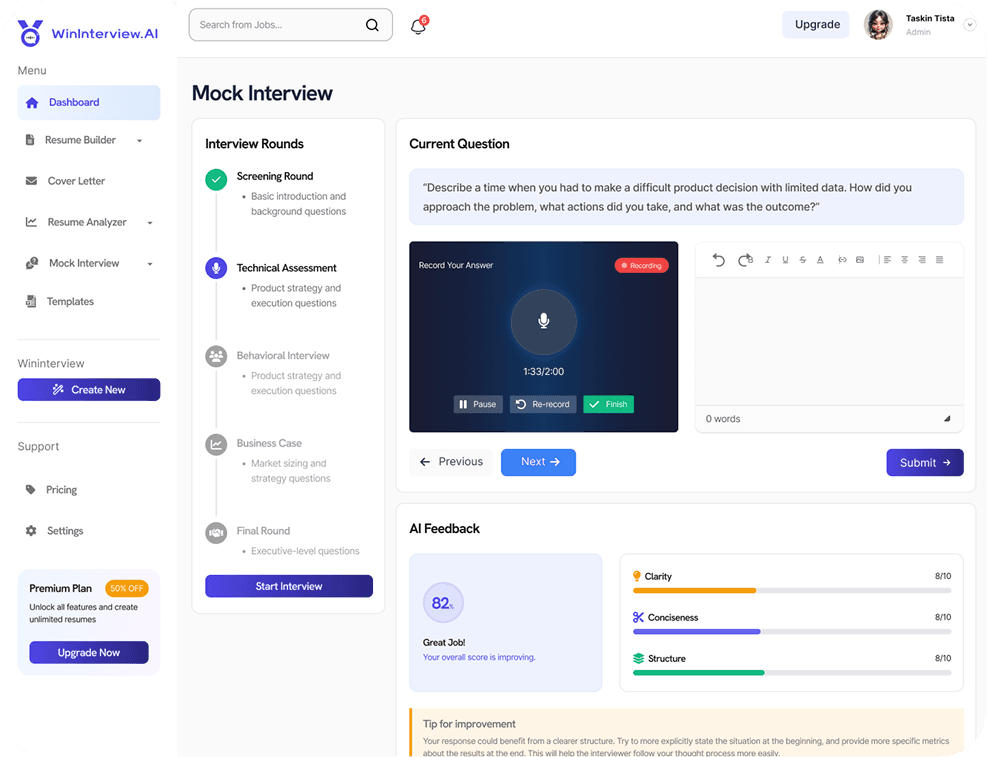Expand the Resume Builder submenu
987x757 pixels.
(x=140, y=141)
